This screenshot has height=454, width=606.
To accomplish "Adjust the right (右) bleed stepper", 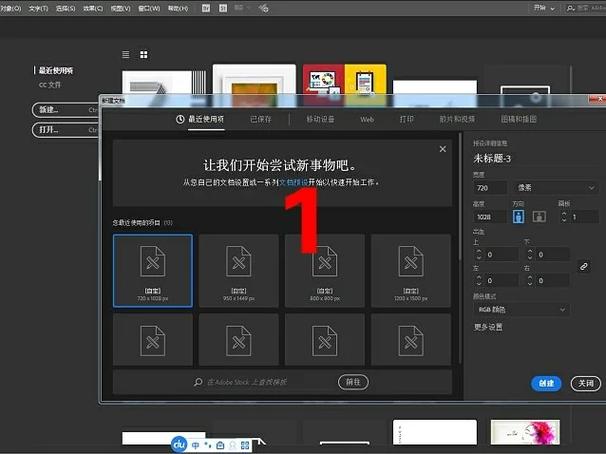I will pos(530,280).
